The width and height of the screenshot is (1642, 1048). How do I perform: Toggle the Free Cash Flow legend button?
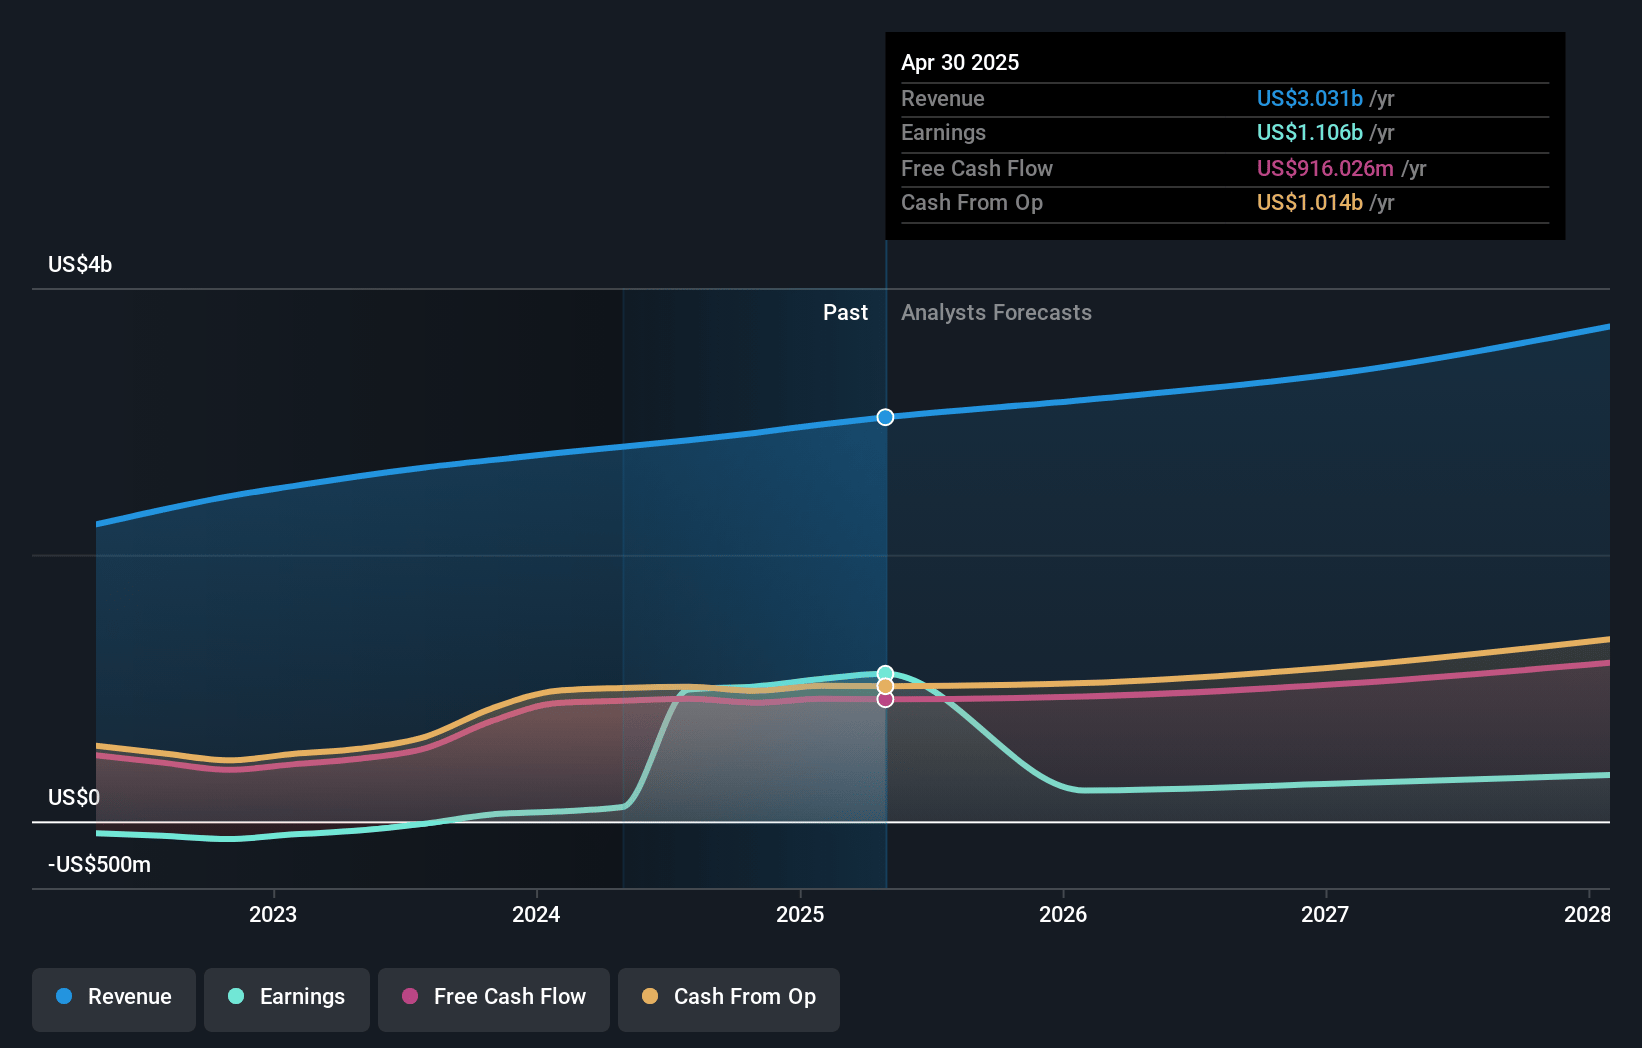coord(494,999)
